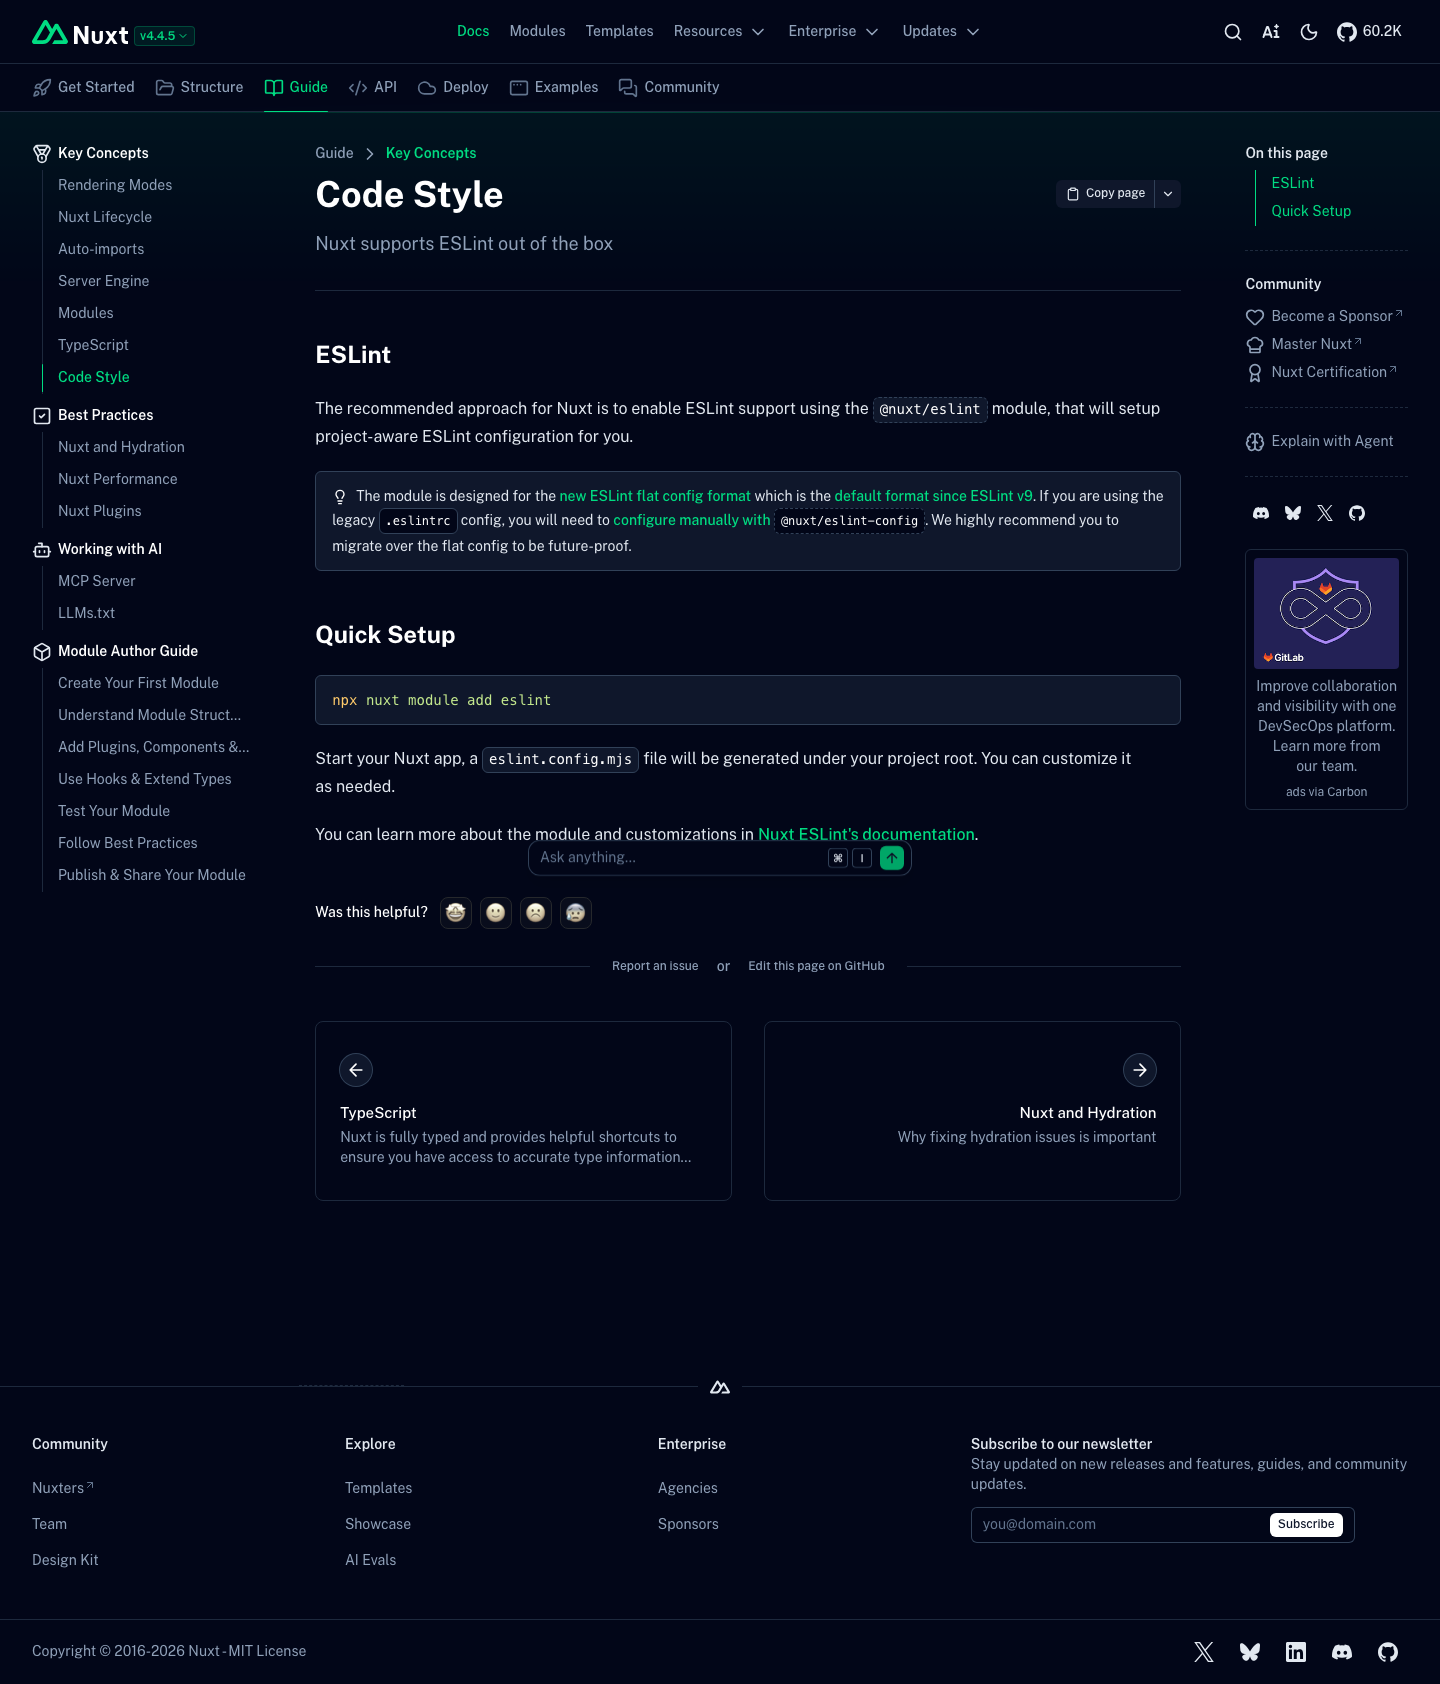Click the green send arrow button
Screen dimensions: 1440x1684
coord(892,858)
